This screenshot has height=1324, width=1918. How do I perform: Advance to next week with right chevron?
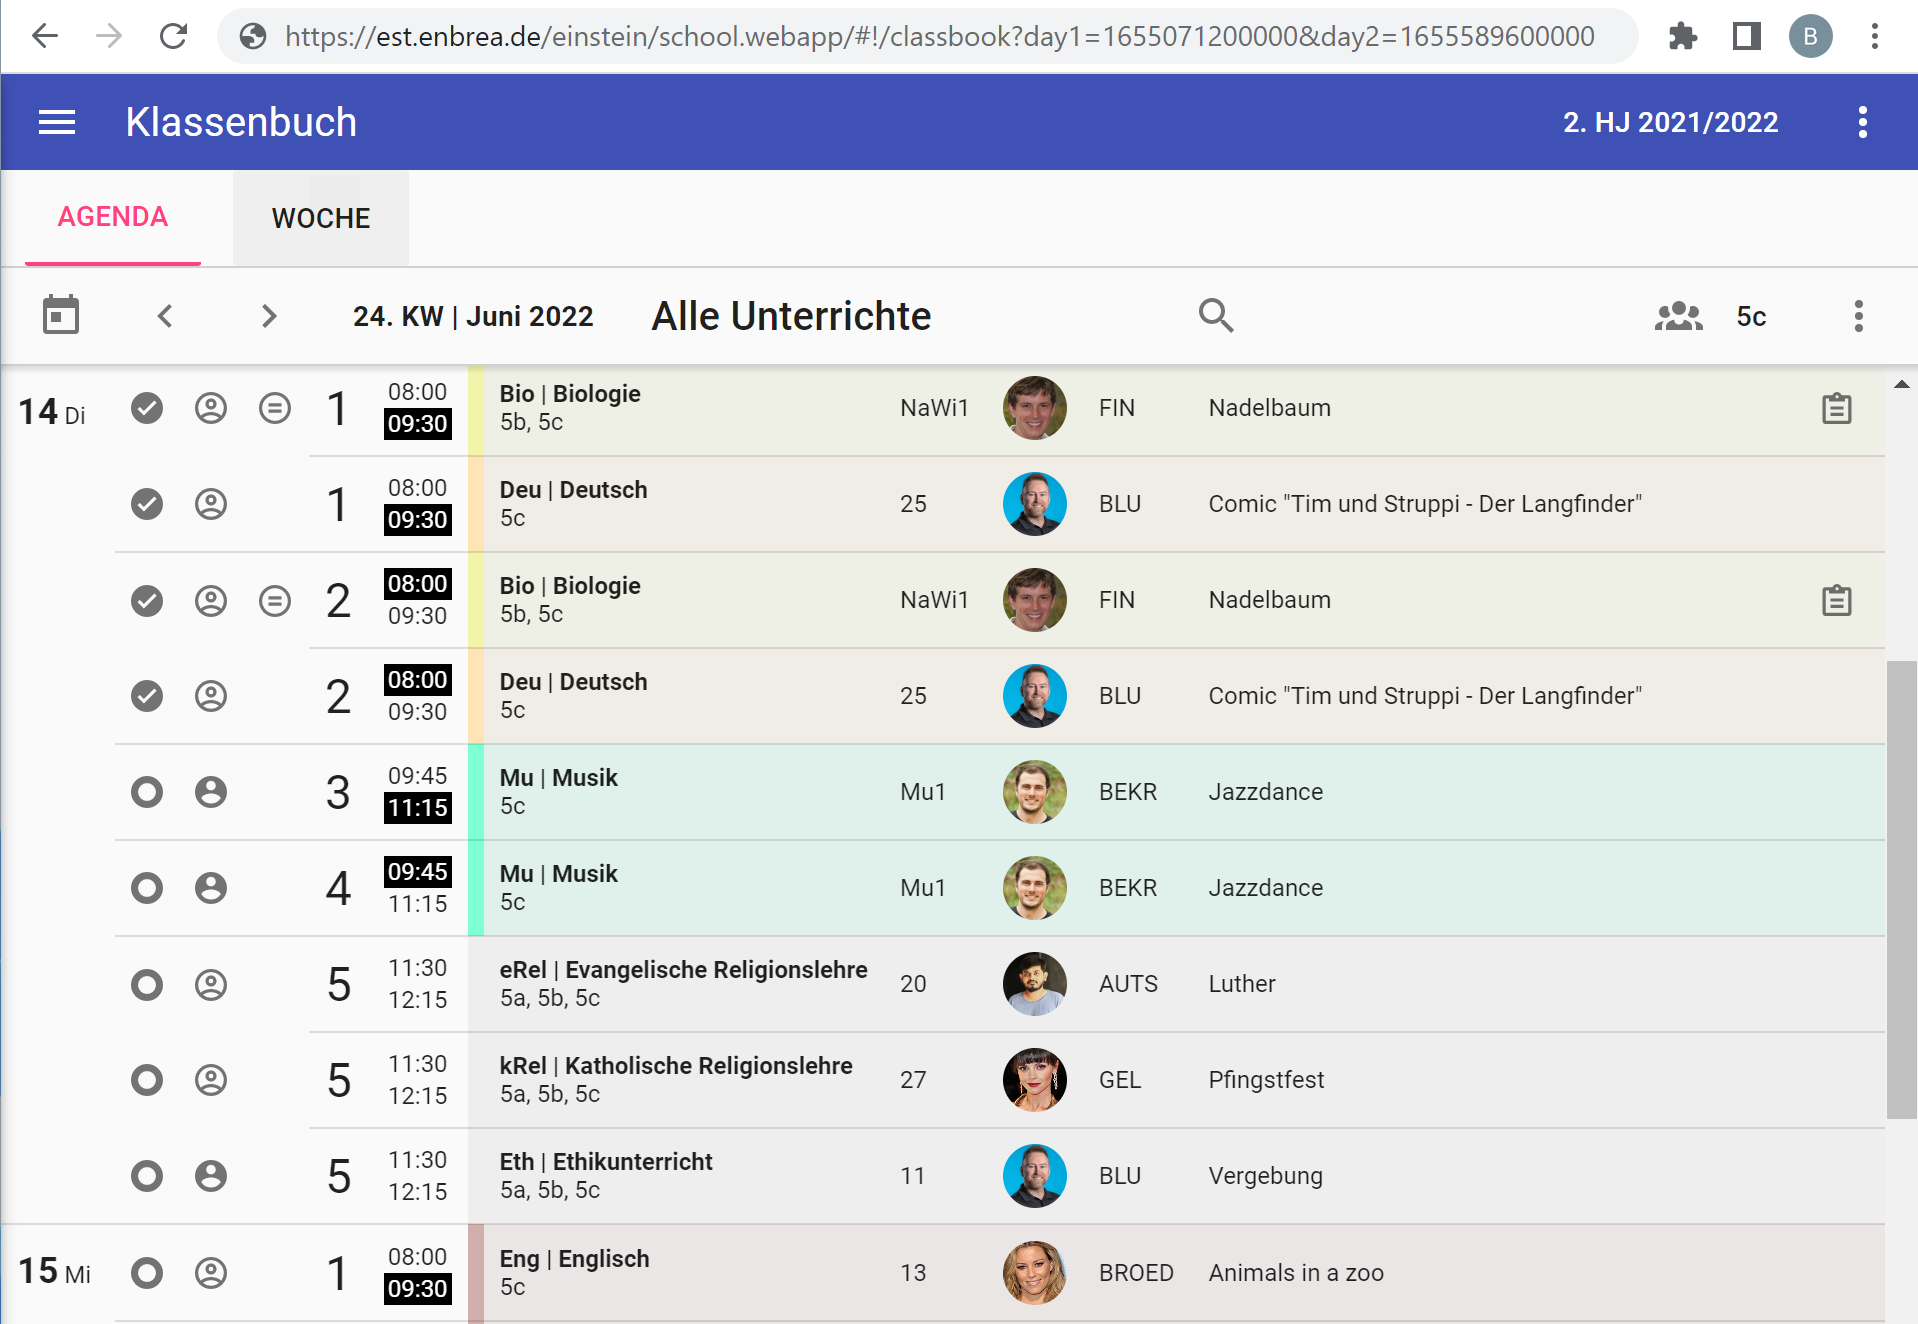(x=268, y=316)
